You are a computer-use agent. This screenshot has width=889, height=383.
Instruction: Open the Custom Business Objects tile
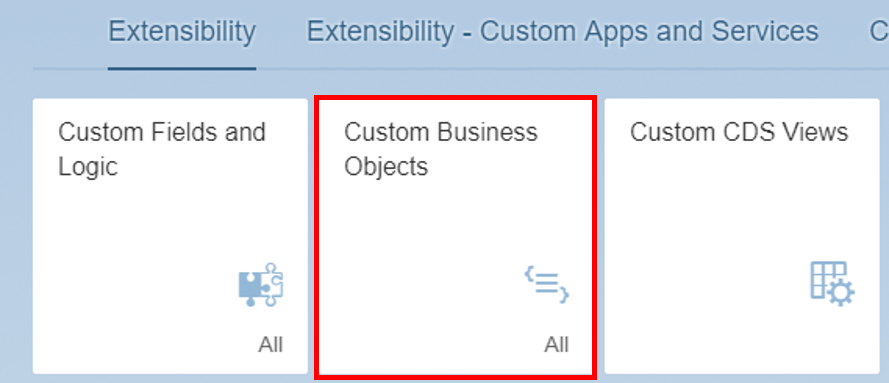(x=456, y=236)
